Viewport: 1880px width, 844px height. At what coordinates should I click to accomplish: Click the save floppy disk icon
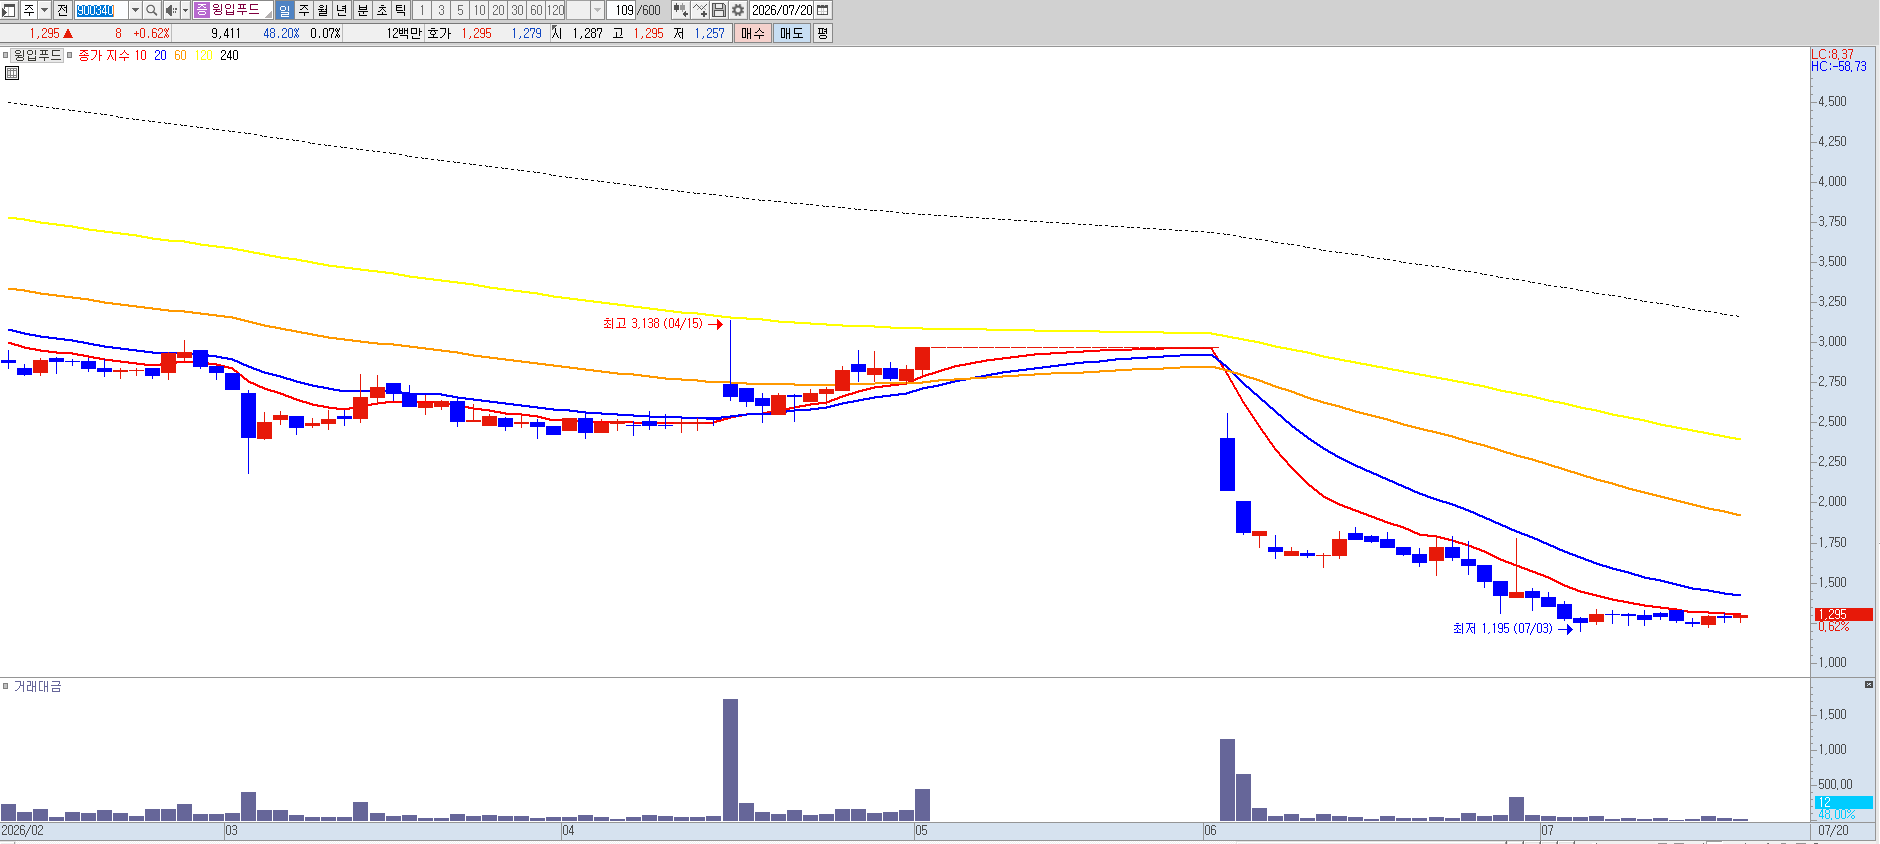click(719, 10)
